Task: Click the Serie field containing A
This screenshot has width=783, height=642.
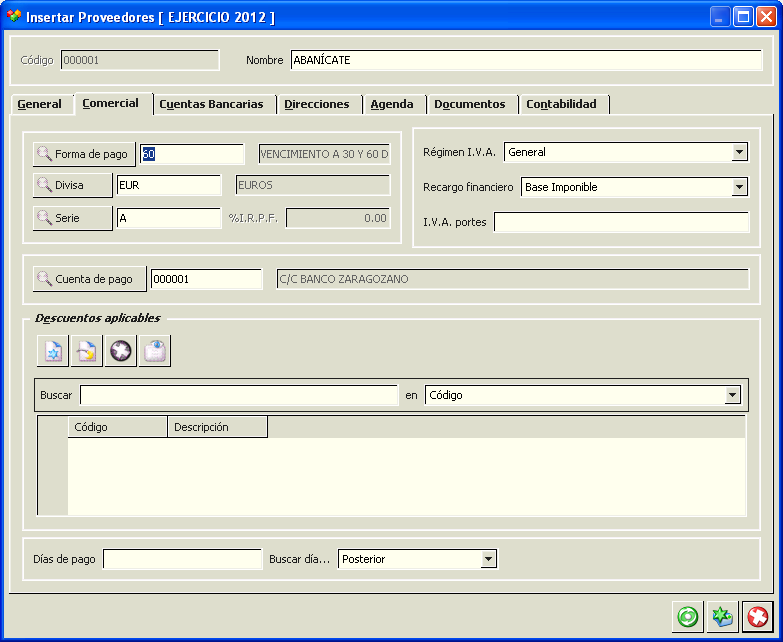Action: [169, 218]
